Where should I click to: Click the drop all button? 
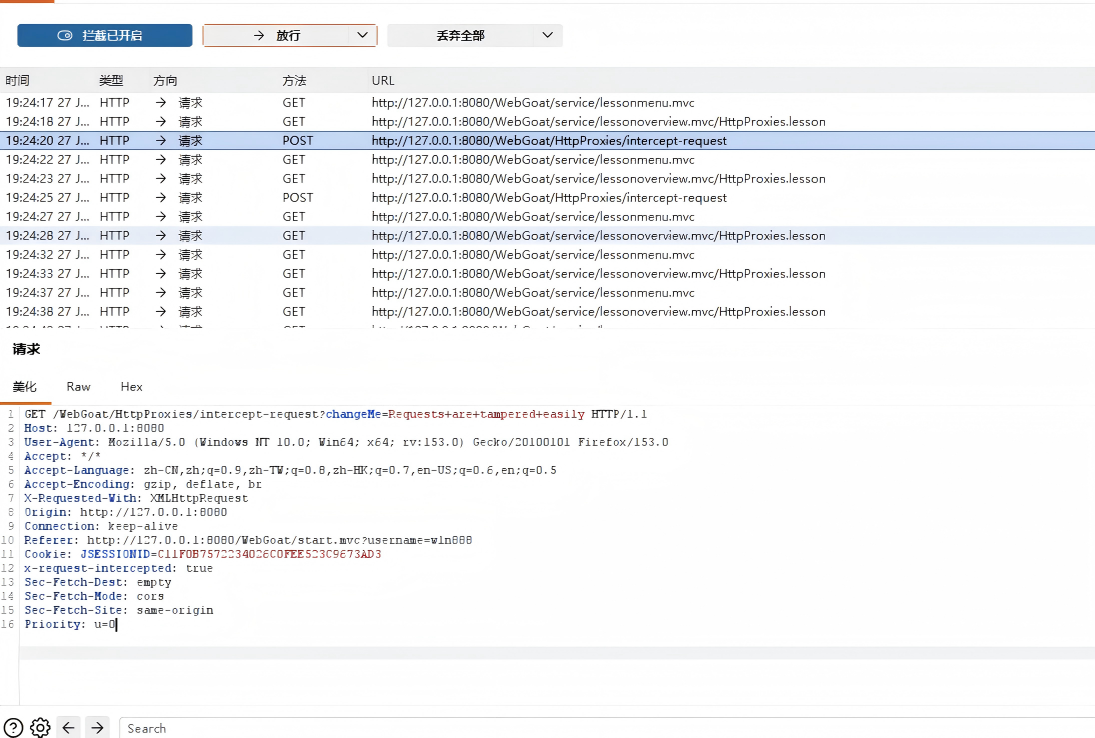(x=460, y=36)
